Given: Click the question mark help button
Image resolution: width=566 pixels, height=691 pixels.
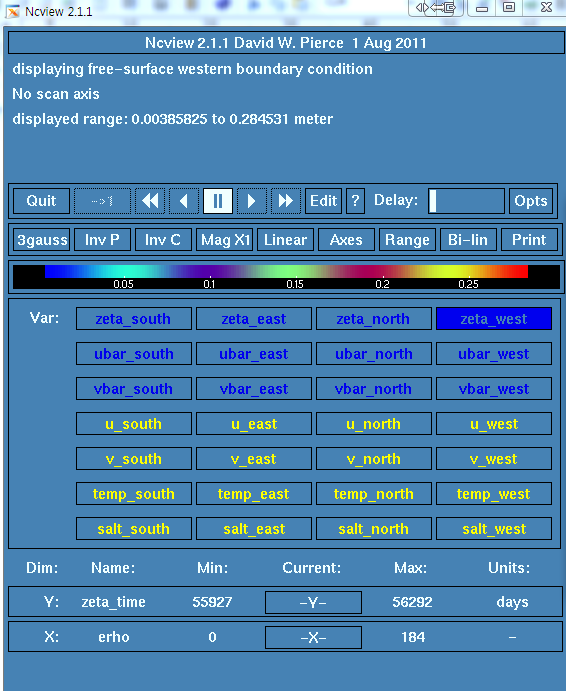Looking at the screenshot, I should click(355, 201).
